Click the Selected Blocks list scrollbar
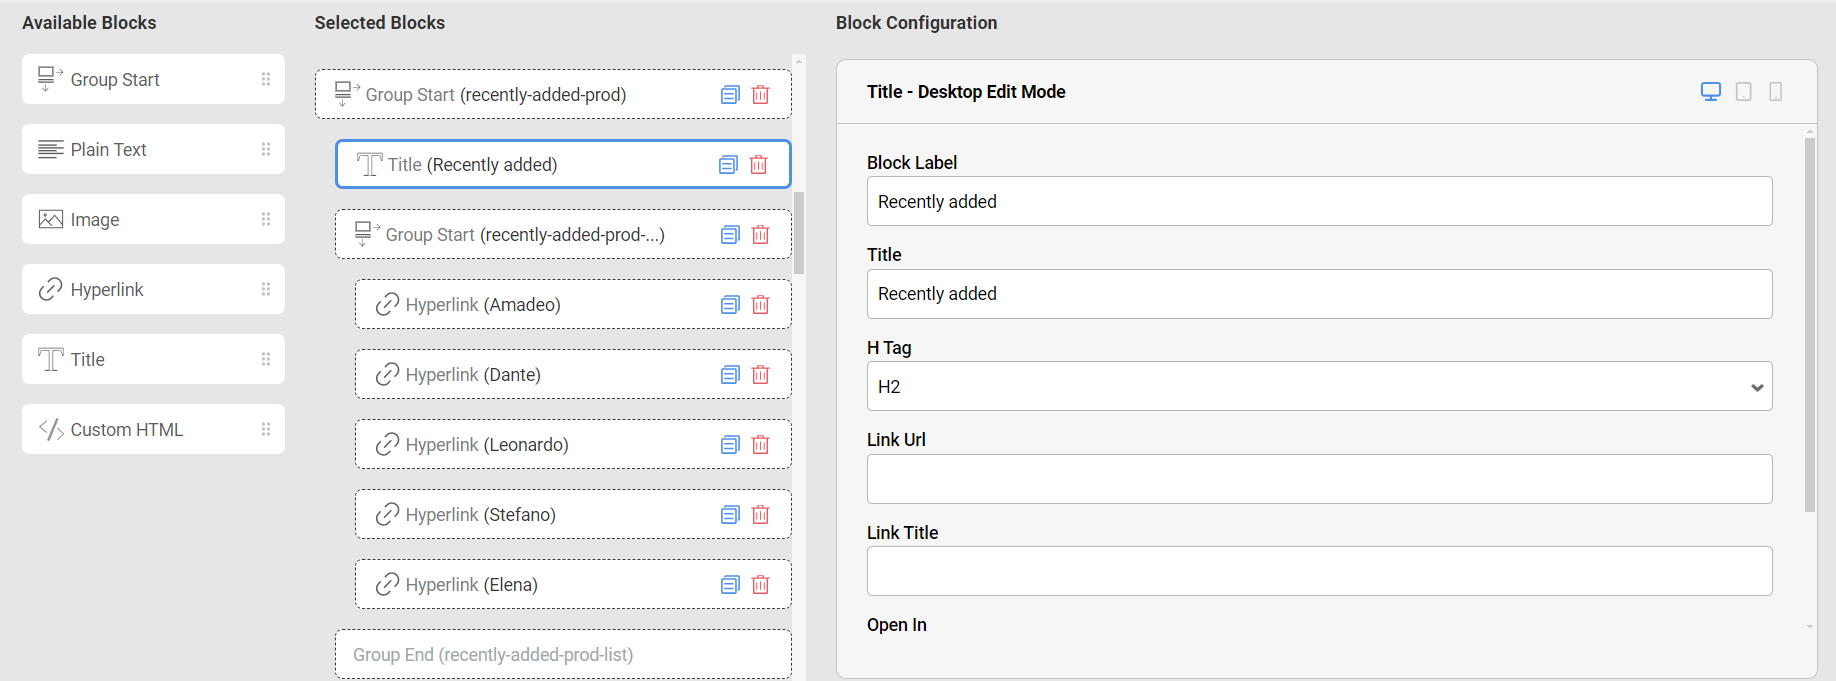 coord(799,232)
